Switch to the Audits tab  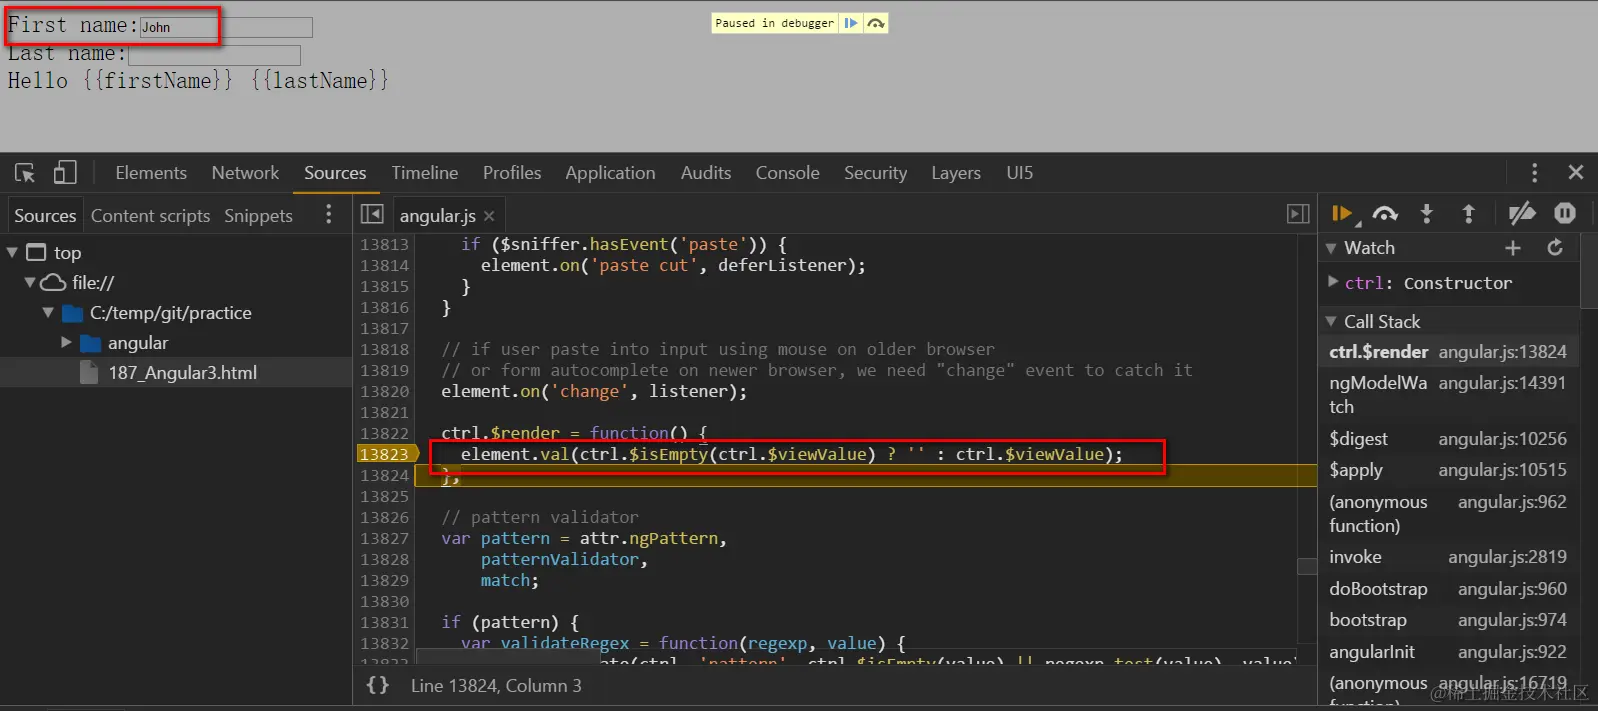point(706,173)
